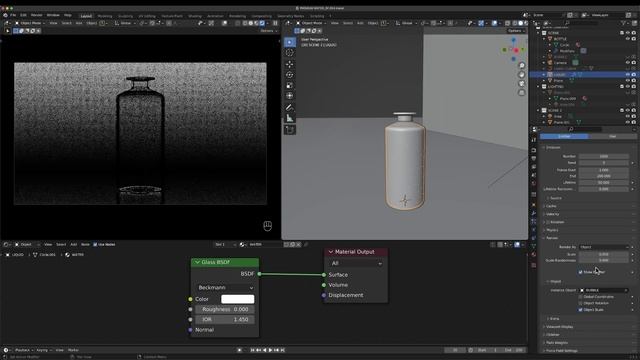The image size is (640, 360).
Task: Toggle camera view icon in right viewport
Action: tap(521, 84)
